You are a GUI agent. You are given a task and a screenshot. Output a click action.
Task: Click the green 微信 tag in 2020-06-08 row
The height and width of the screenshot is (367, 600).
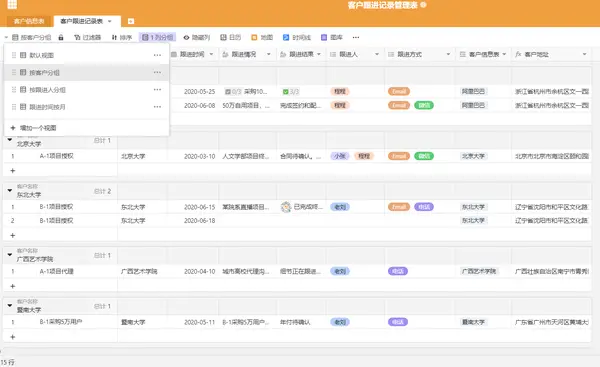[424, 105]
